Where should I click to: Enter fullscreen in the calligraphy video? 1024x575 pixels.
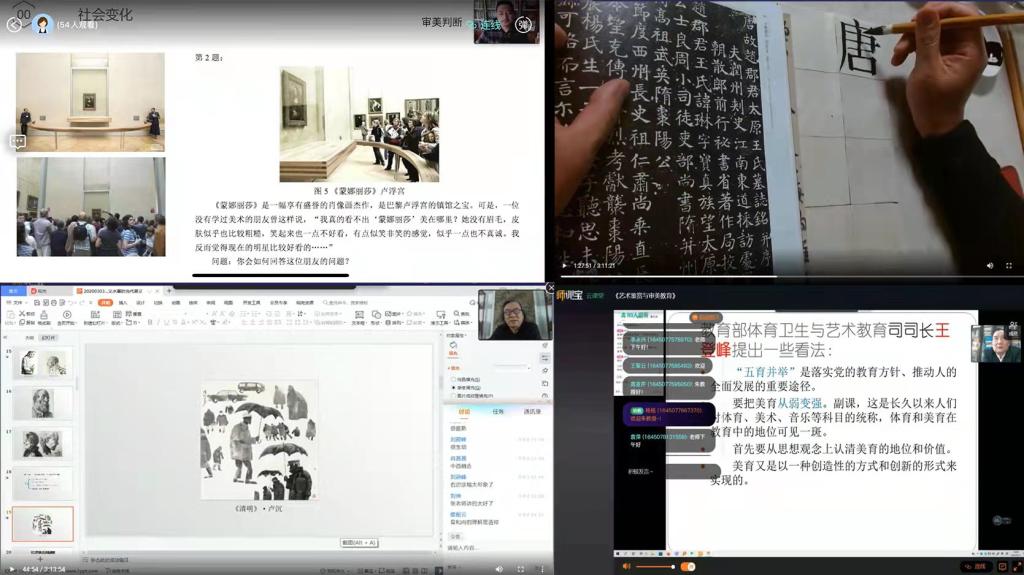(1009, 265)
